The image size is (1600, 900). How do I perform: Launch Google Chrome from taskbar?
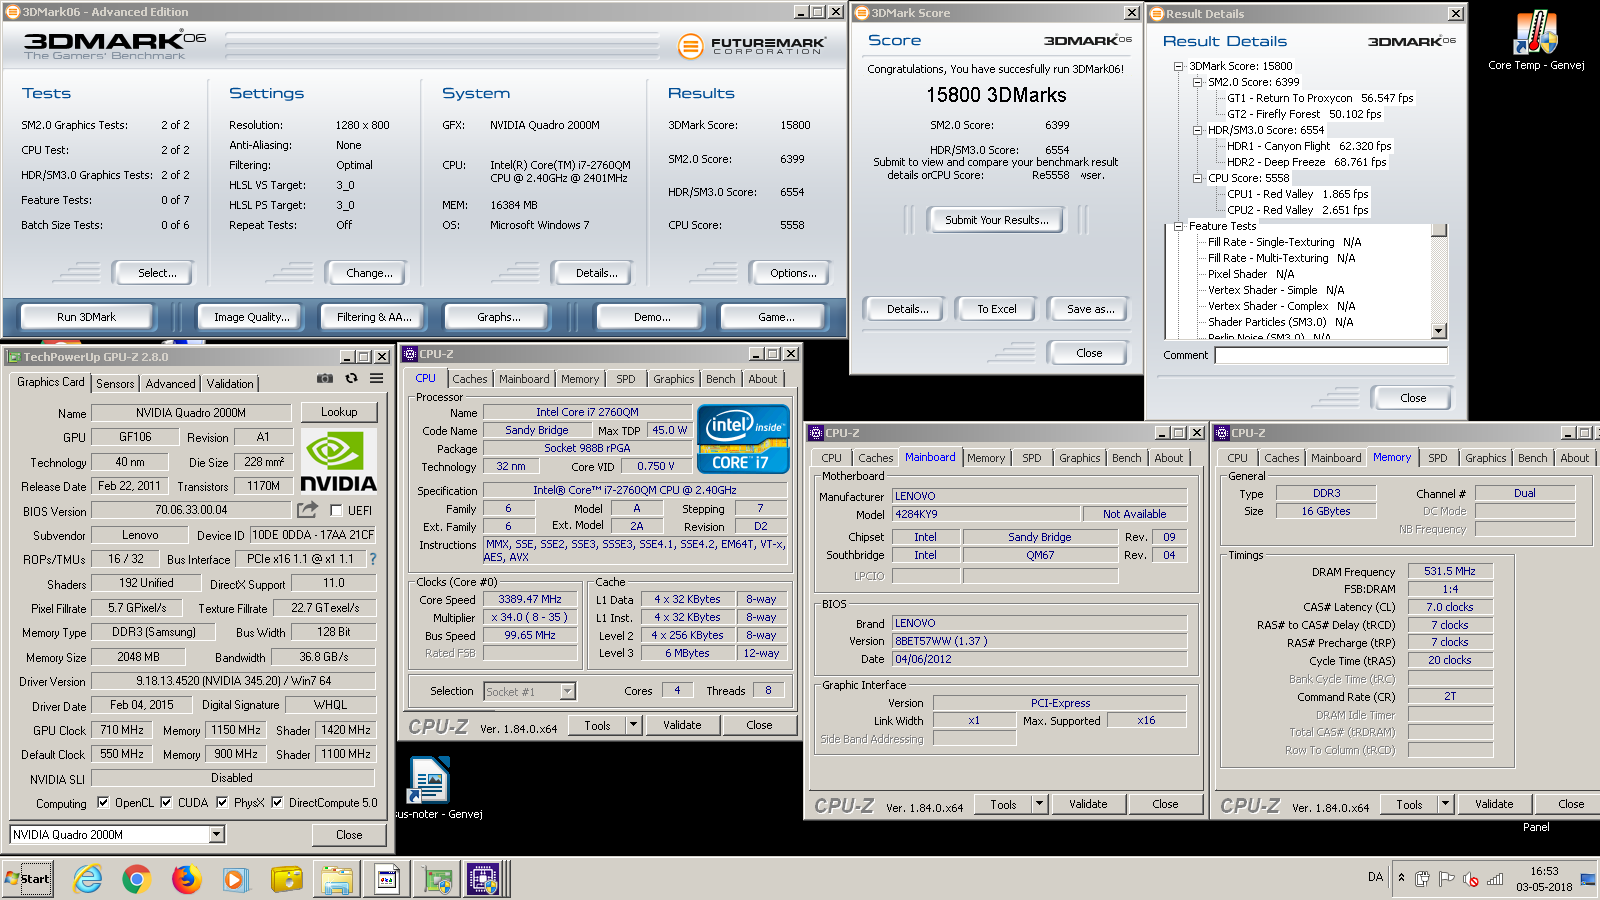pyautogui.click(x=137, y=879)
